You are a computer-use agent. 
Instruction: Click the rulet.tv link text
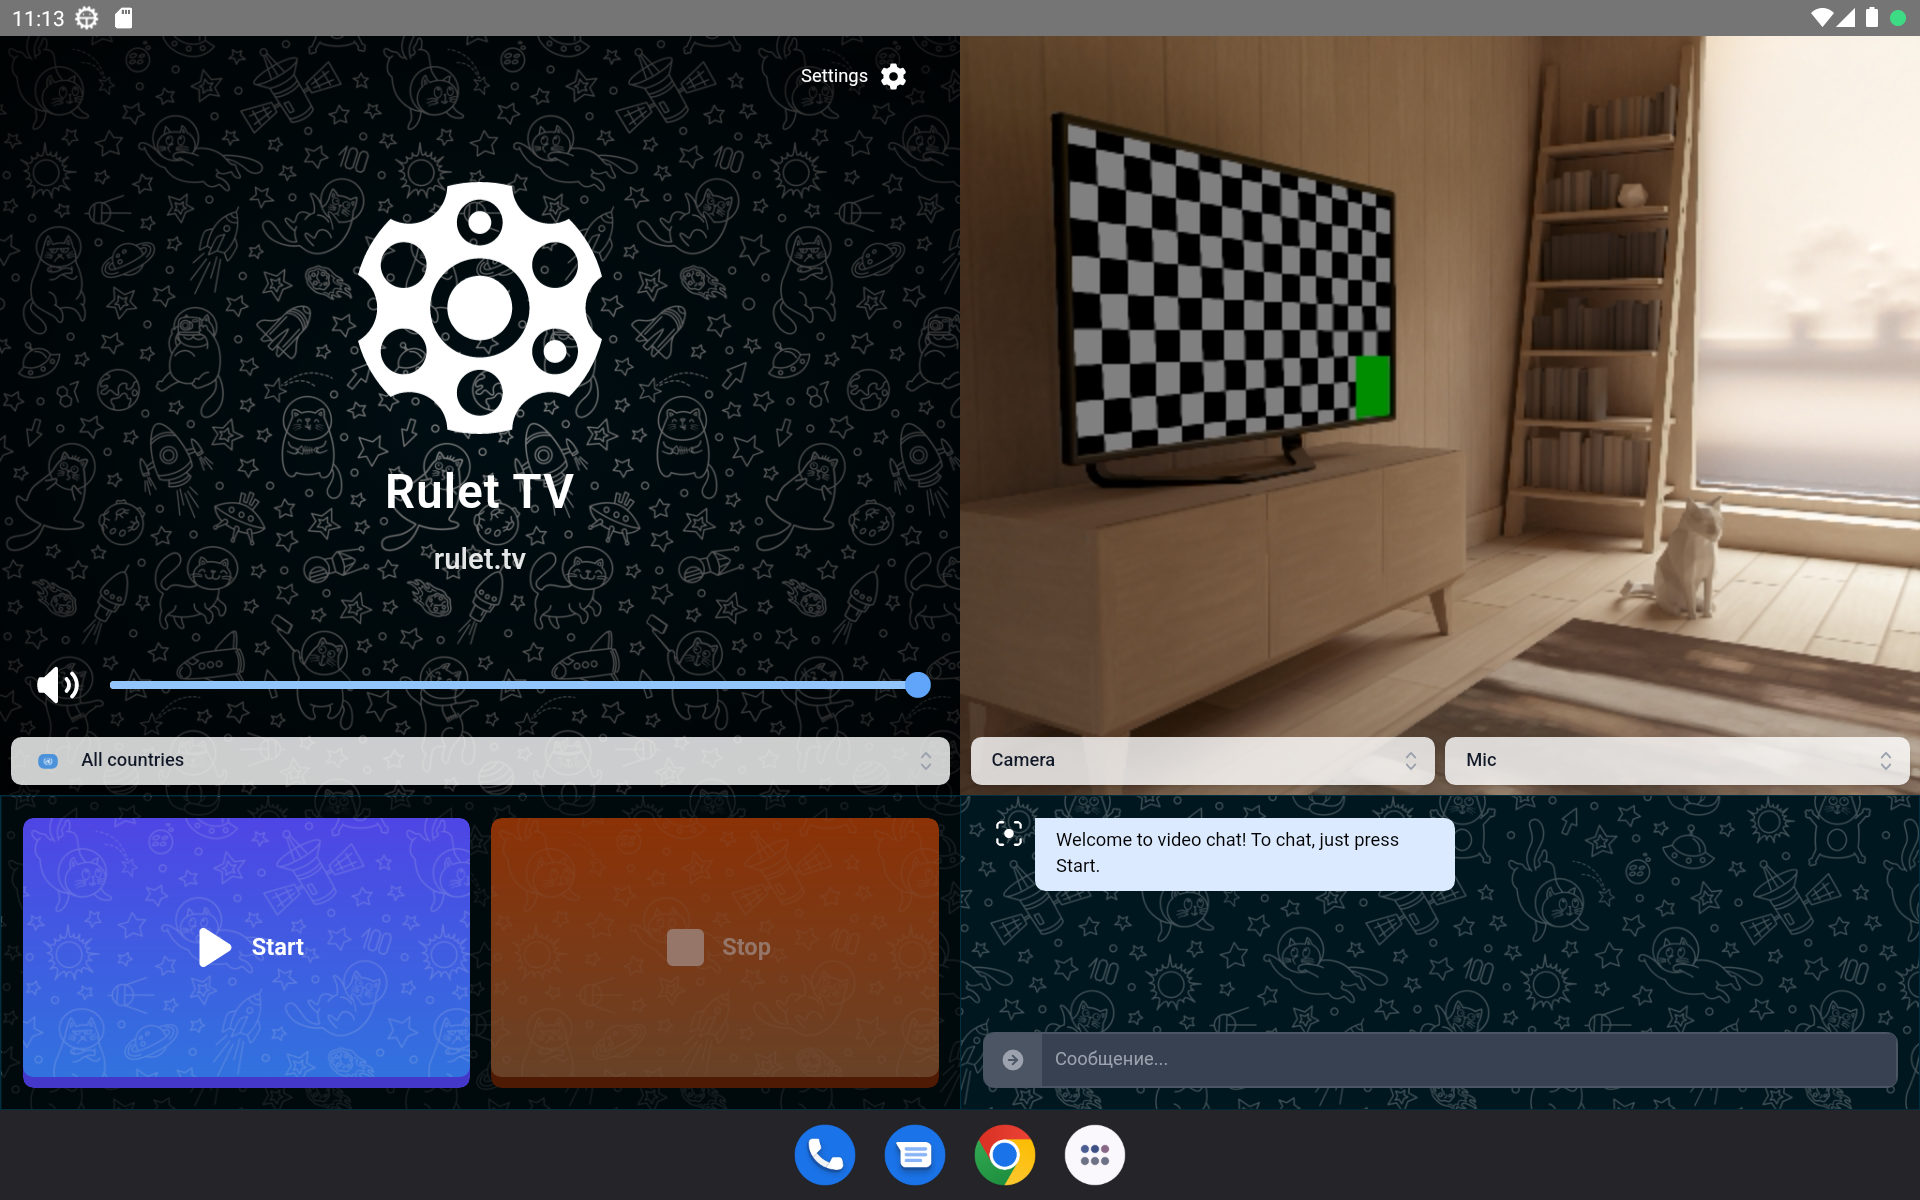click(x=480, y=559)
